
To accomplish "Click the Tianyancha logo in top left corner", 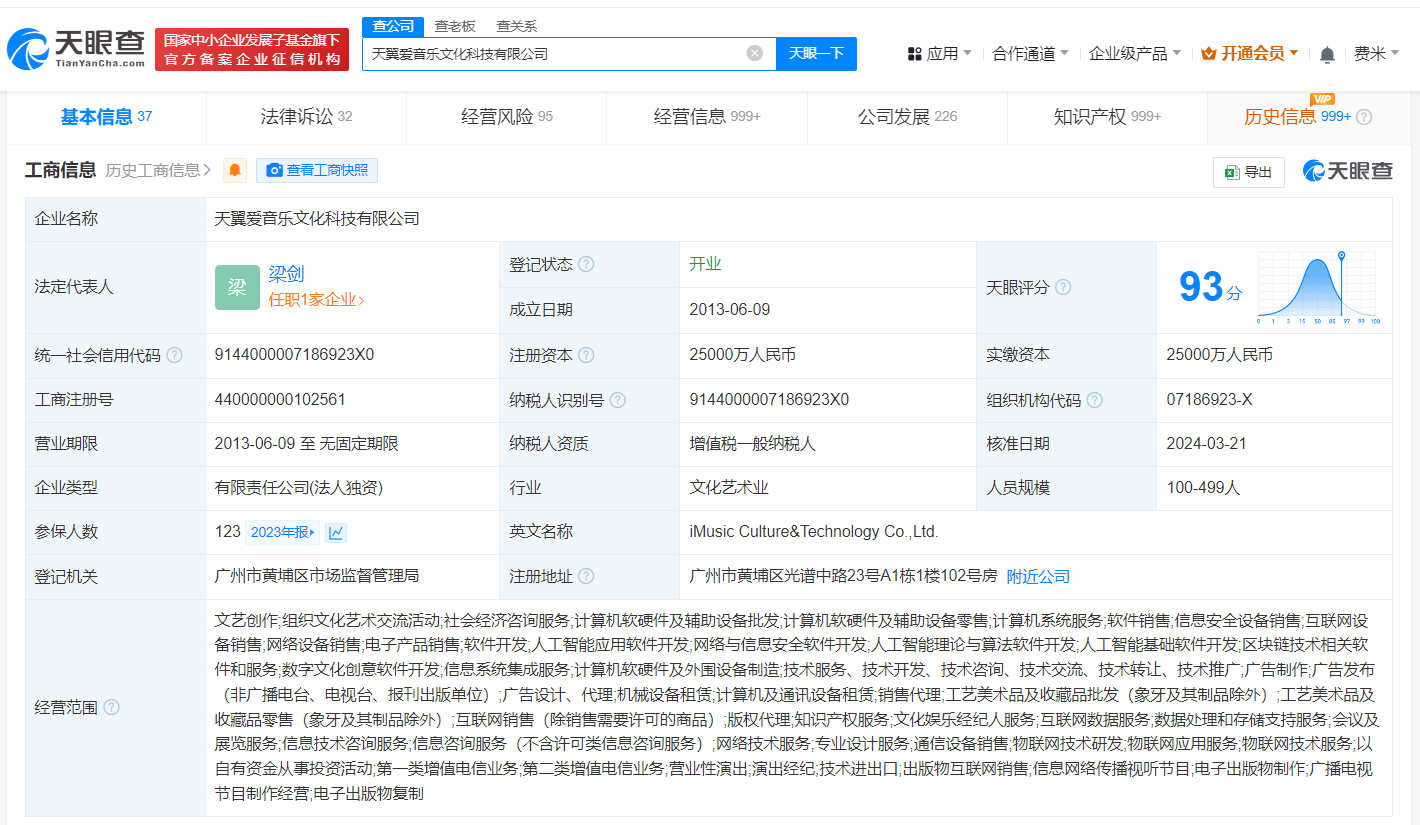I will tap(68, 46).
